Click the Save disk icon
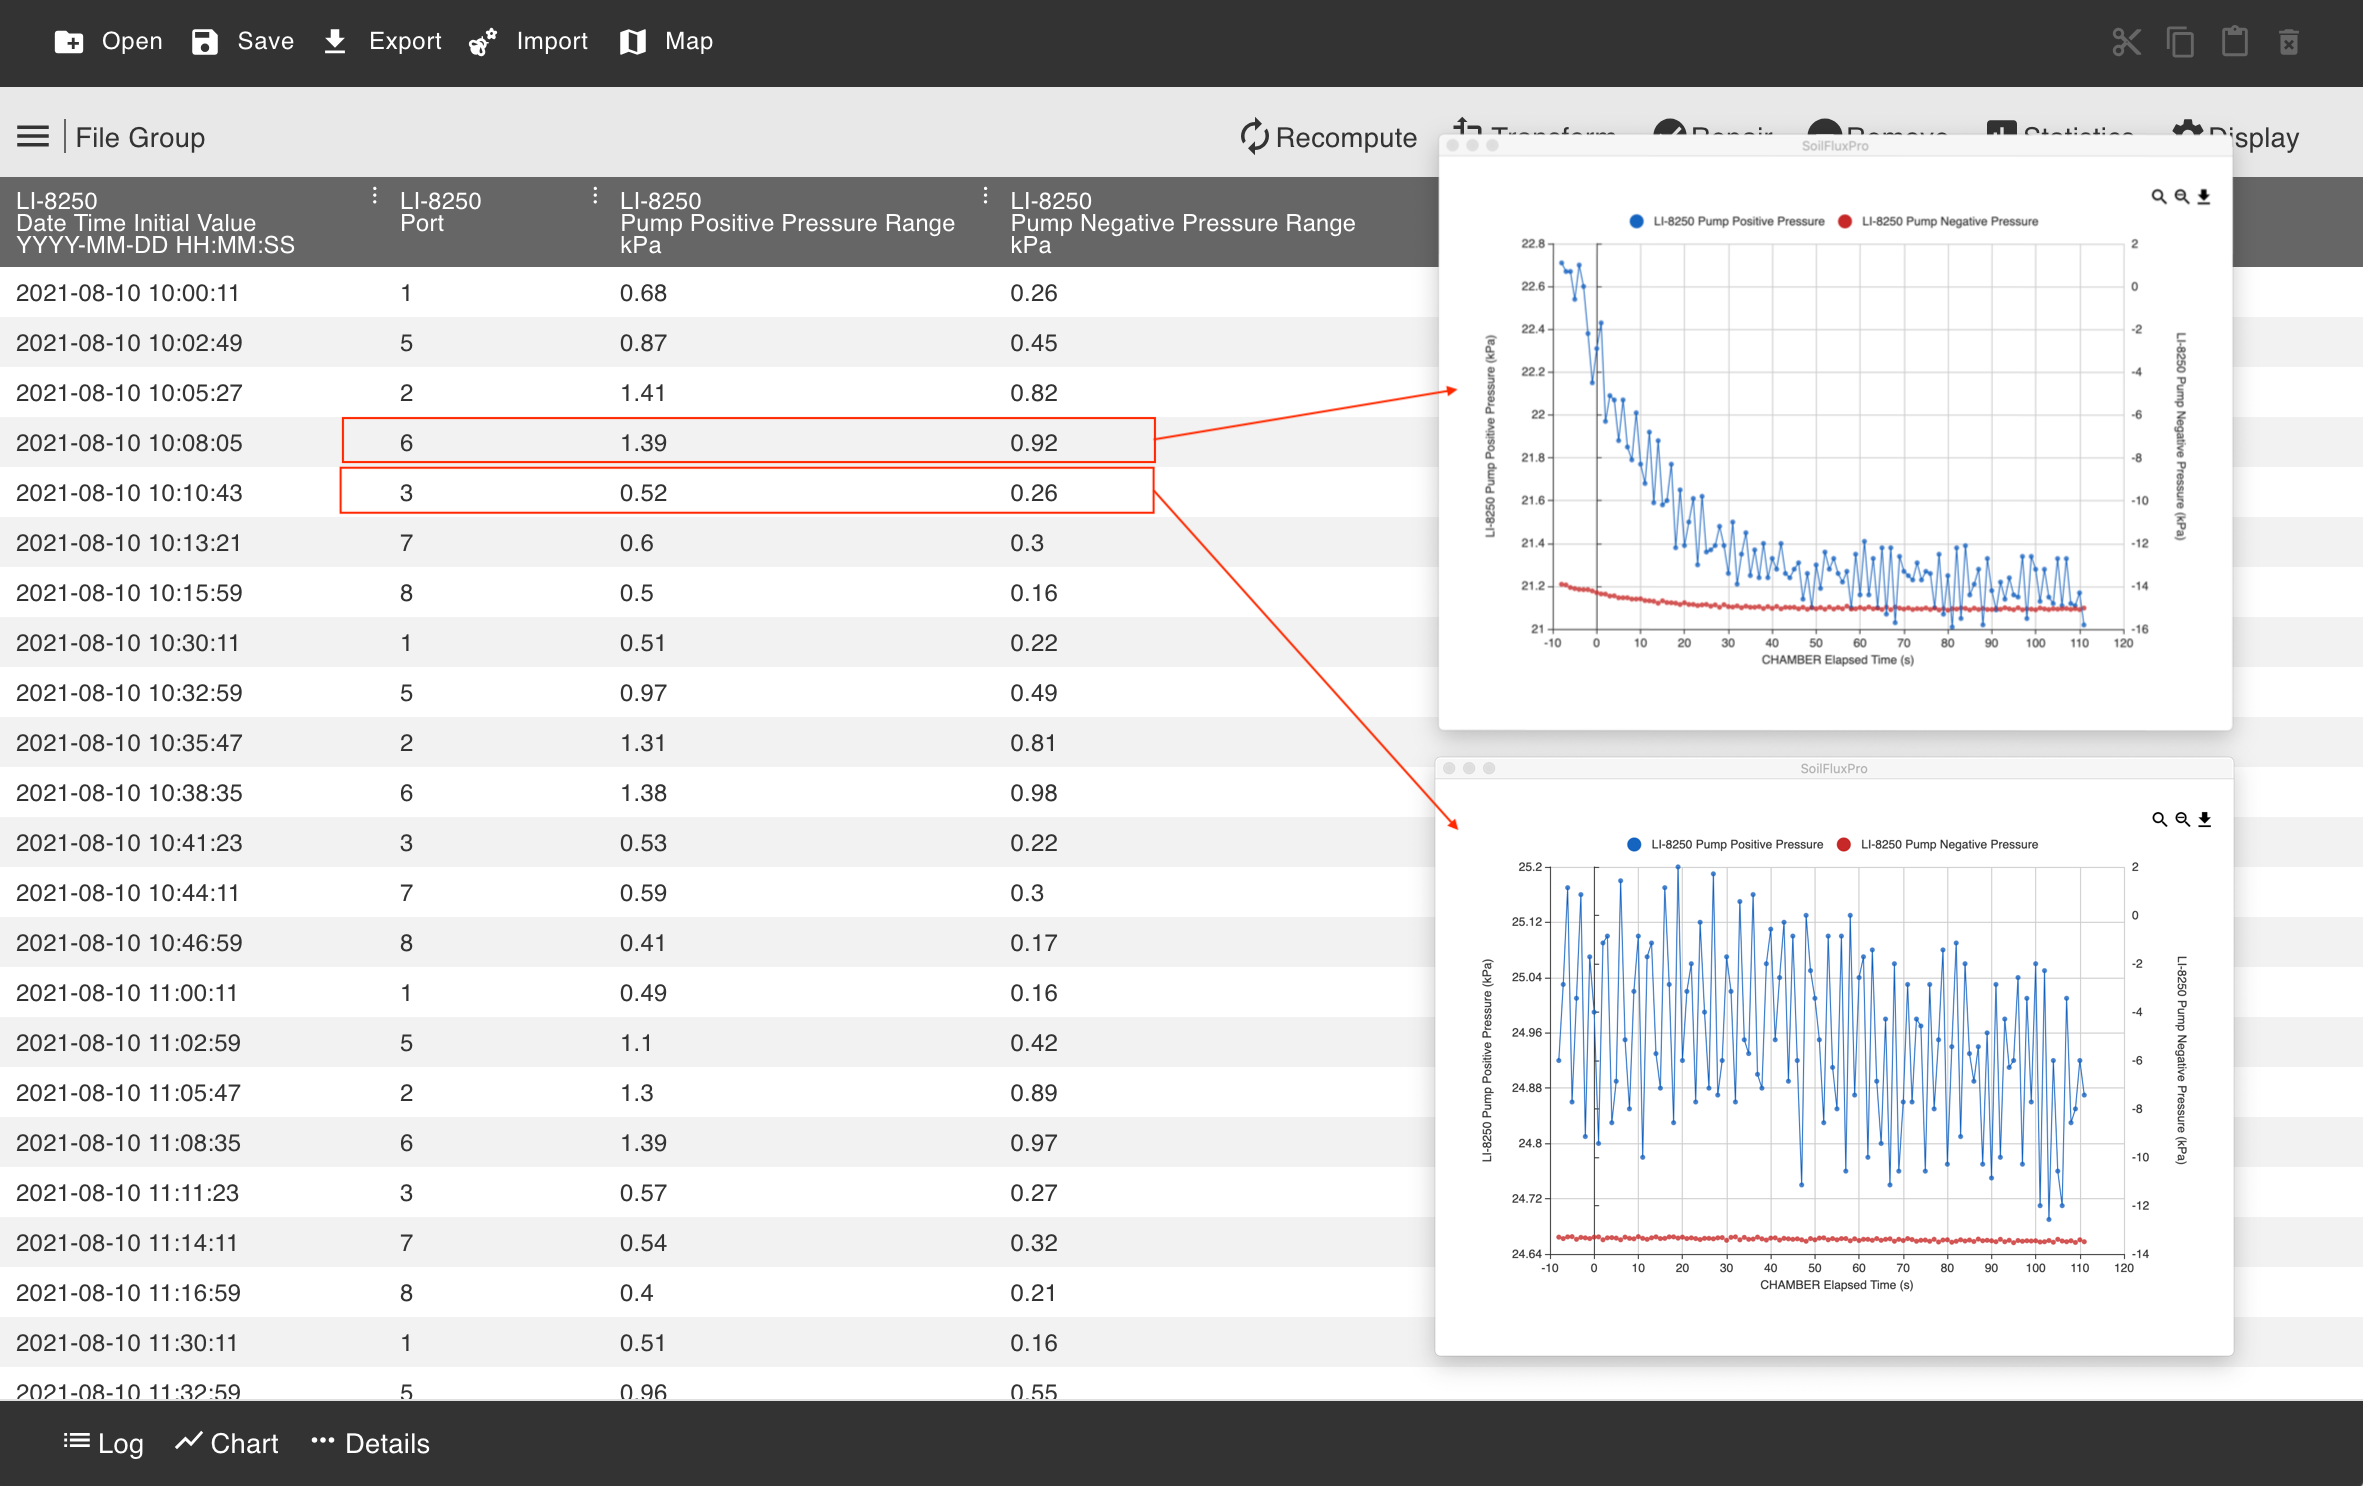 (205, 42)
